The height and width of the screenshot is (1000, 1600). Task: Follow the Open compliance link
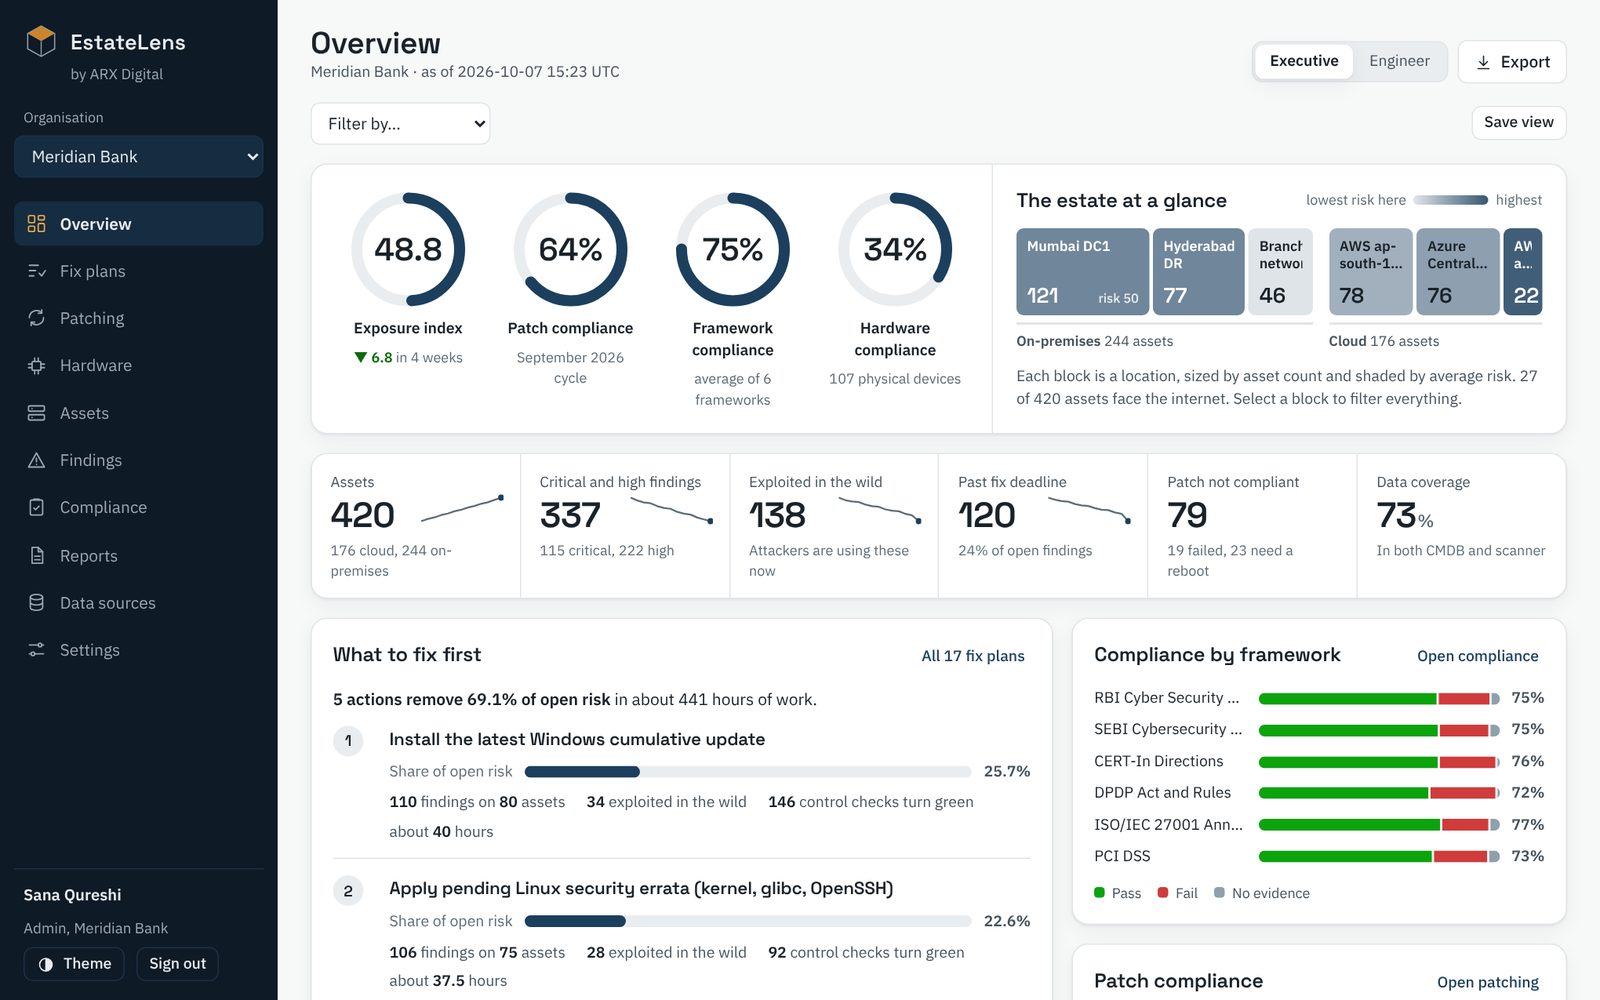click(1477, 656)
